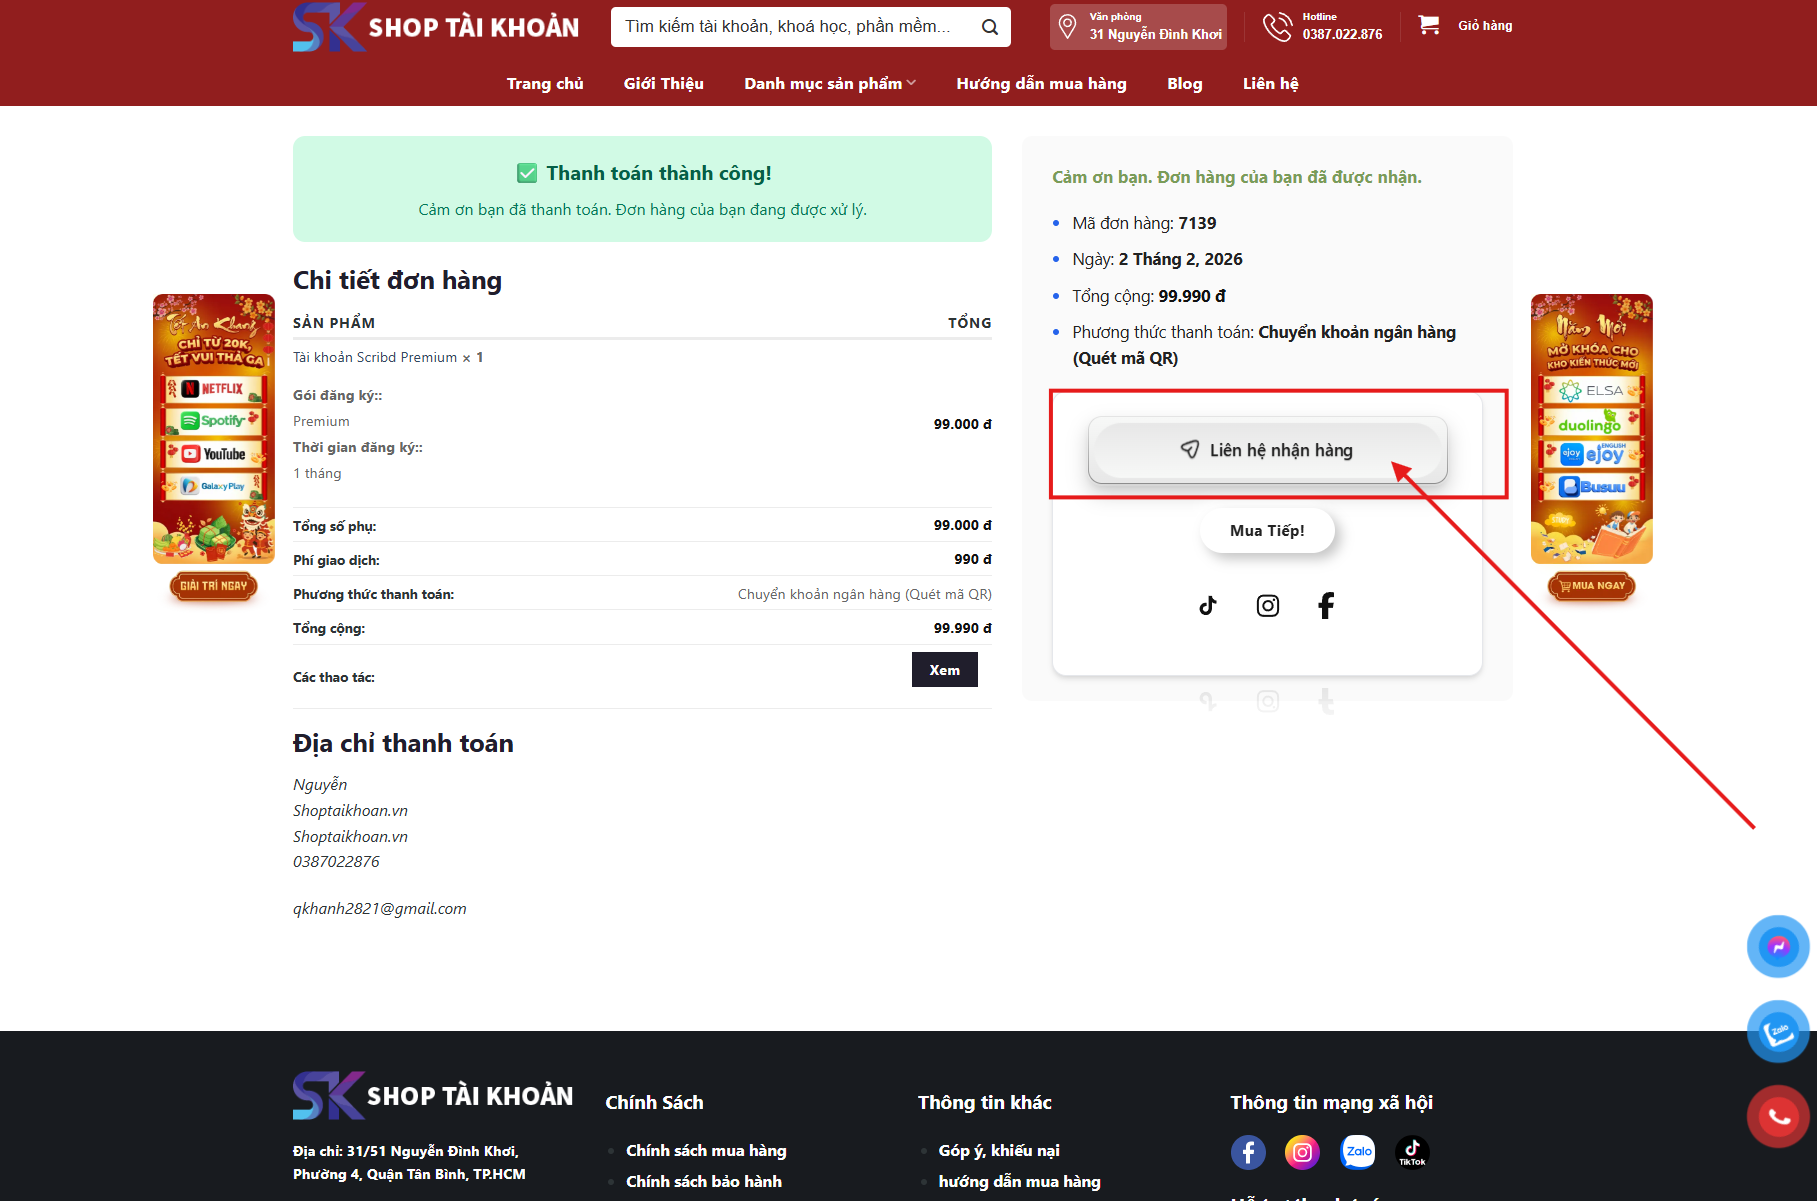Go to Trang chủ menu item
Image resolution: width=1817 pixels, height=1201 pixels.
545,84
